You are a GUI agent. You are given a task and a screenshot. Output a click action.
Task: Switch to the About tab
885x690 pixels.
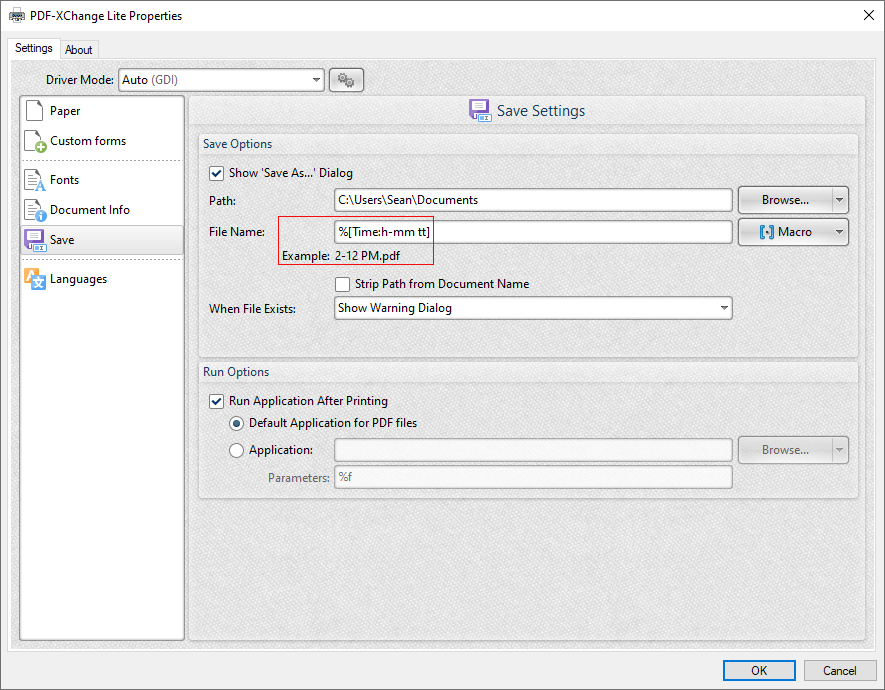click(79, 49)
